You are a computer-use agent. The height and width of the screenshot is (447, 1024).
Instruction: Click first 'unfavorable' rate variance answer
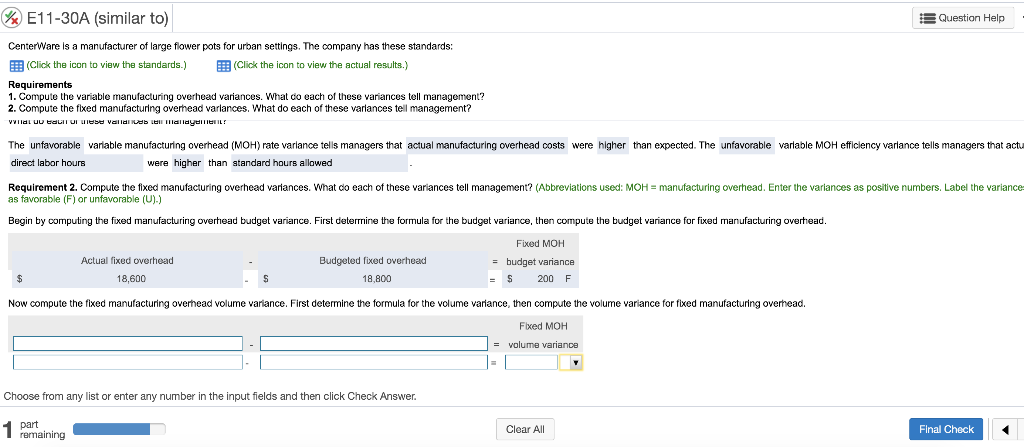click(x=56, y=145)
